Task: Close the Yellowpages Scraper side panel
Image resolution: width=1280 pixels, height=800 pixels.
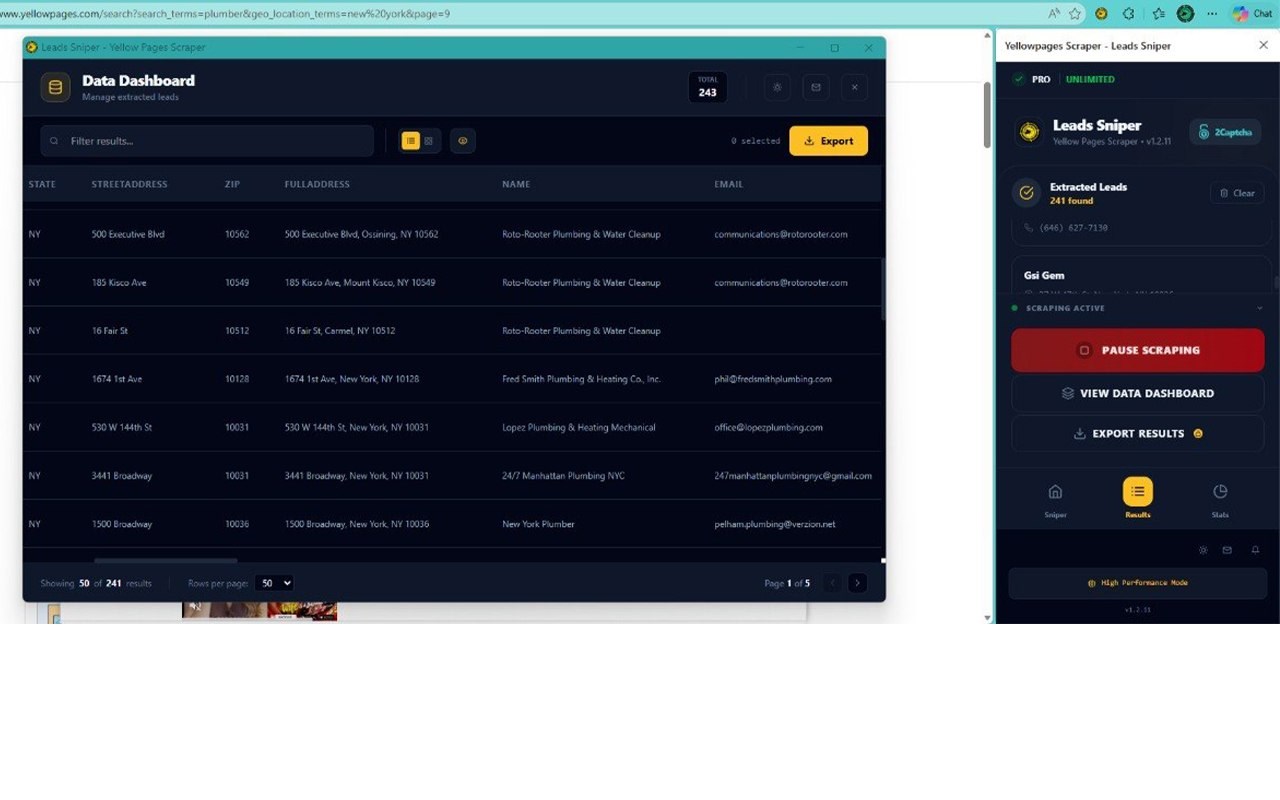Action: [1263, 45]
